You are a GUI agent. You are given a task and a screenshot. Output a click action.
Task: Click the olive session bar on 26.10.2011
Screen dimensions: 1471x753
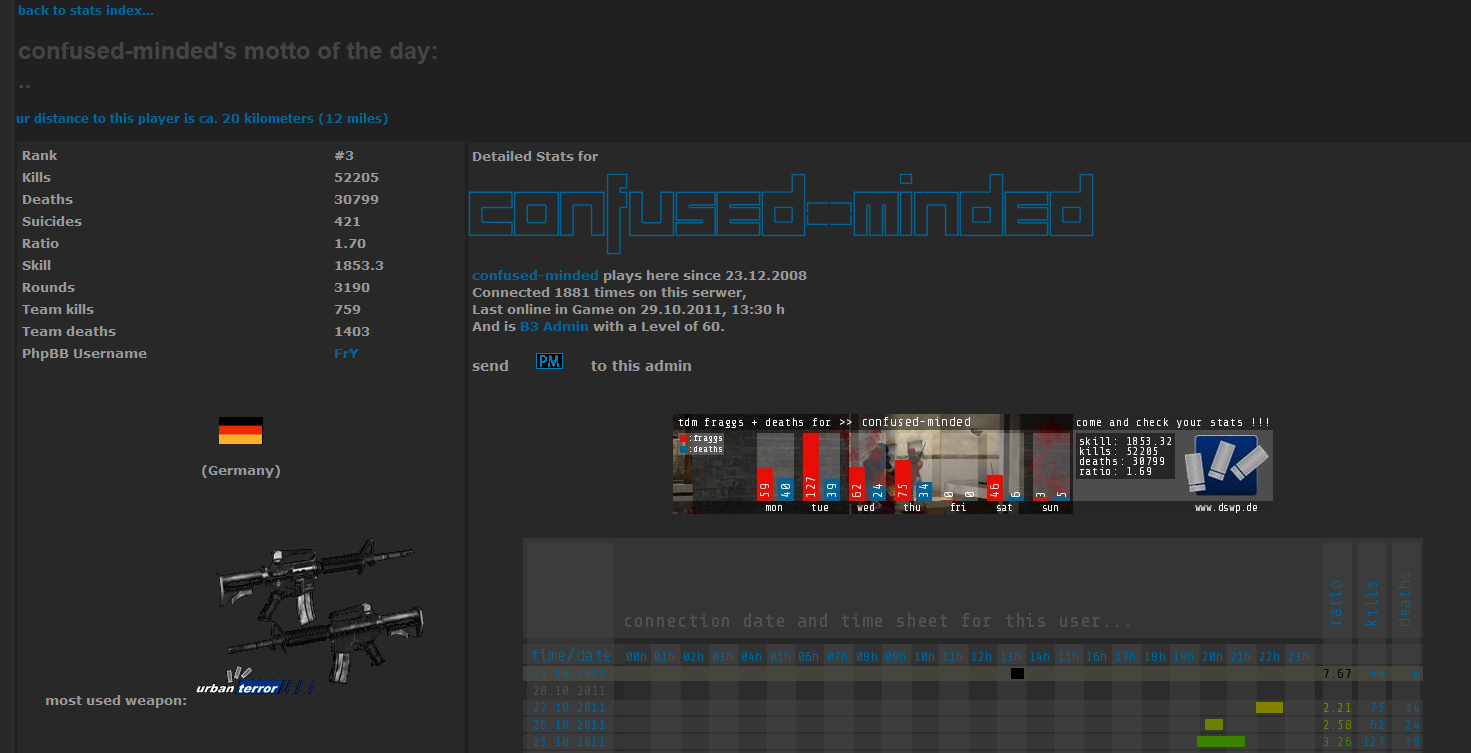tap(1214, 725)
